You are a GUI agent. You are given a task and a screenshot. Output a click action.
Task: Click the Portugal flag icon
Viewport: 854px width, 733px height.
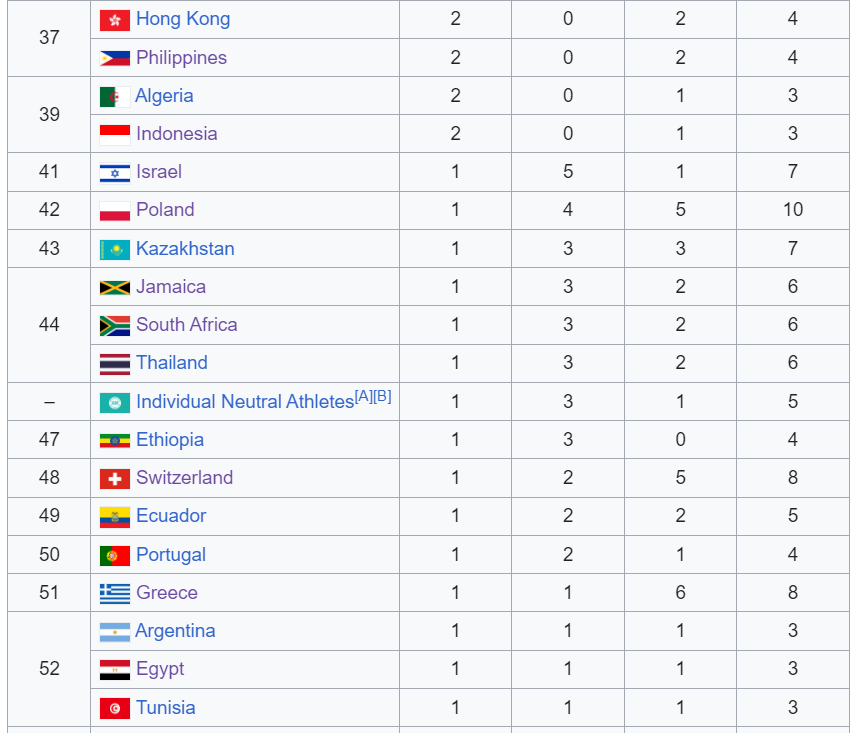coord(115,555)
